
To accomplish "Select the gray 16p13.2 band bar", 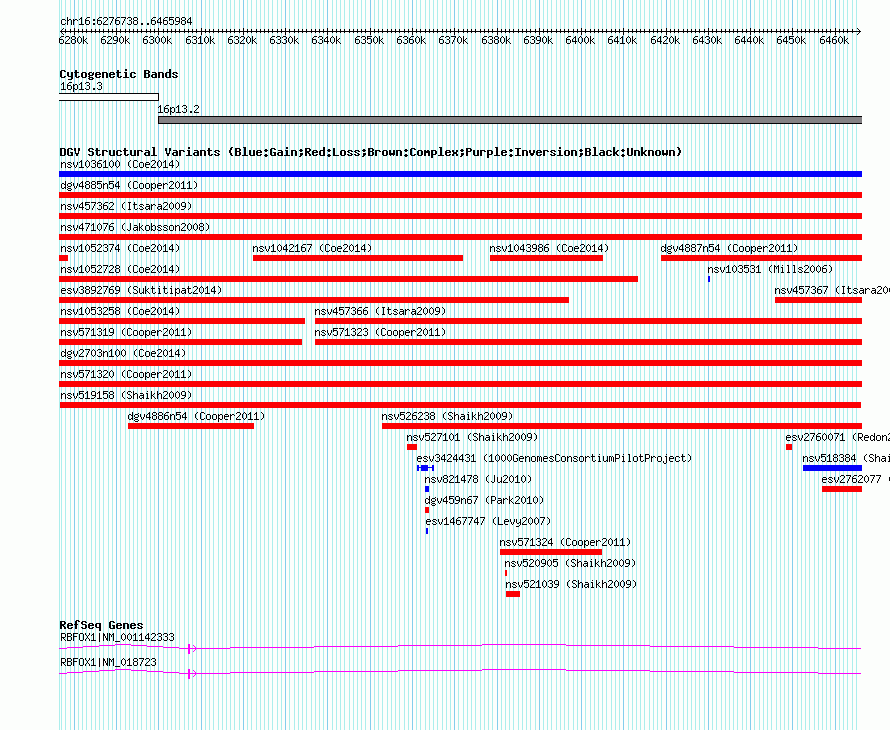I will [510, 120].
